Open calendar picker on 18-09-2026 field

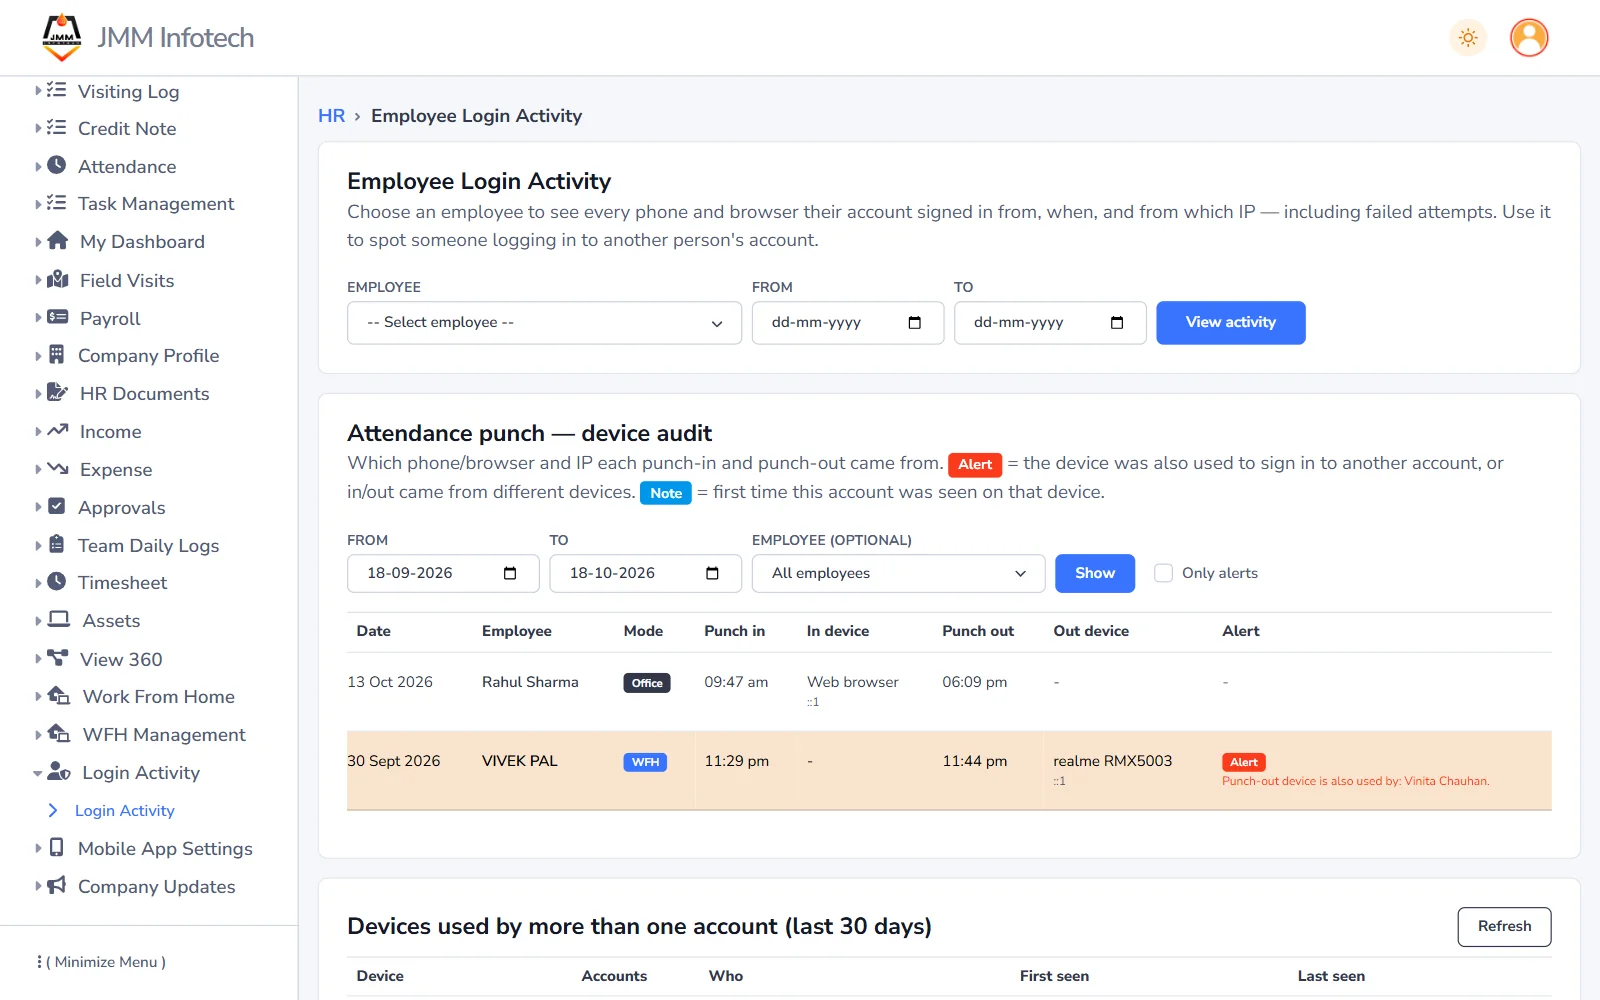point(510,573)
